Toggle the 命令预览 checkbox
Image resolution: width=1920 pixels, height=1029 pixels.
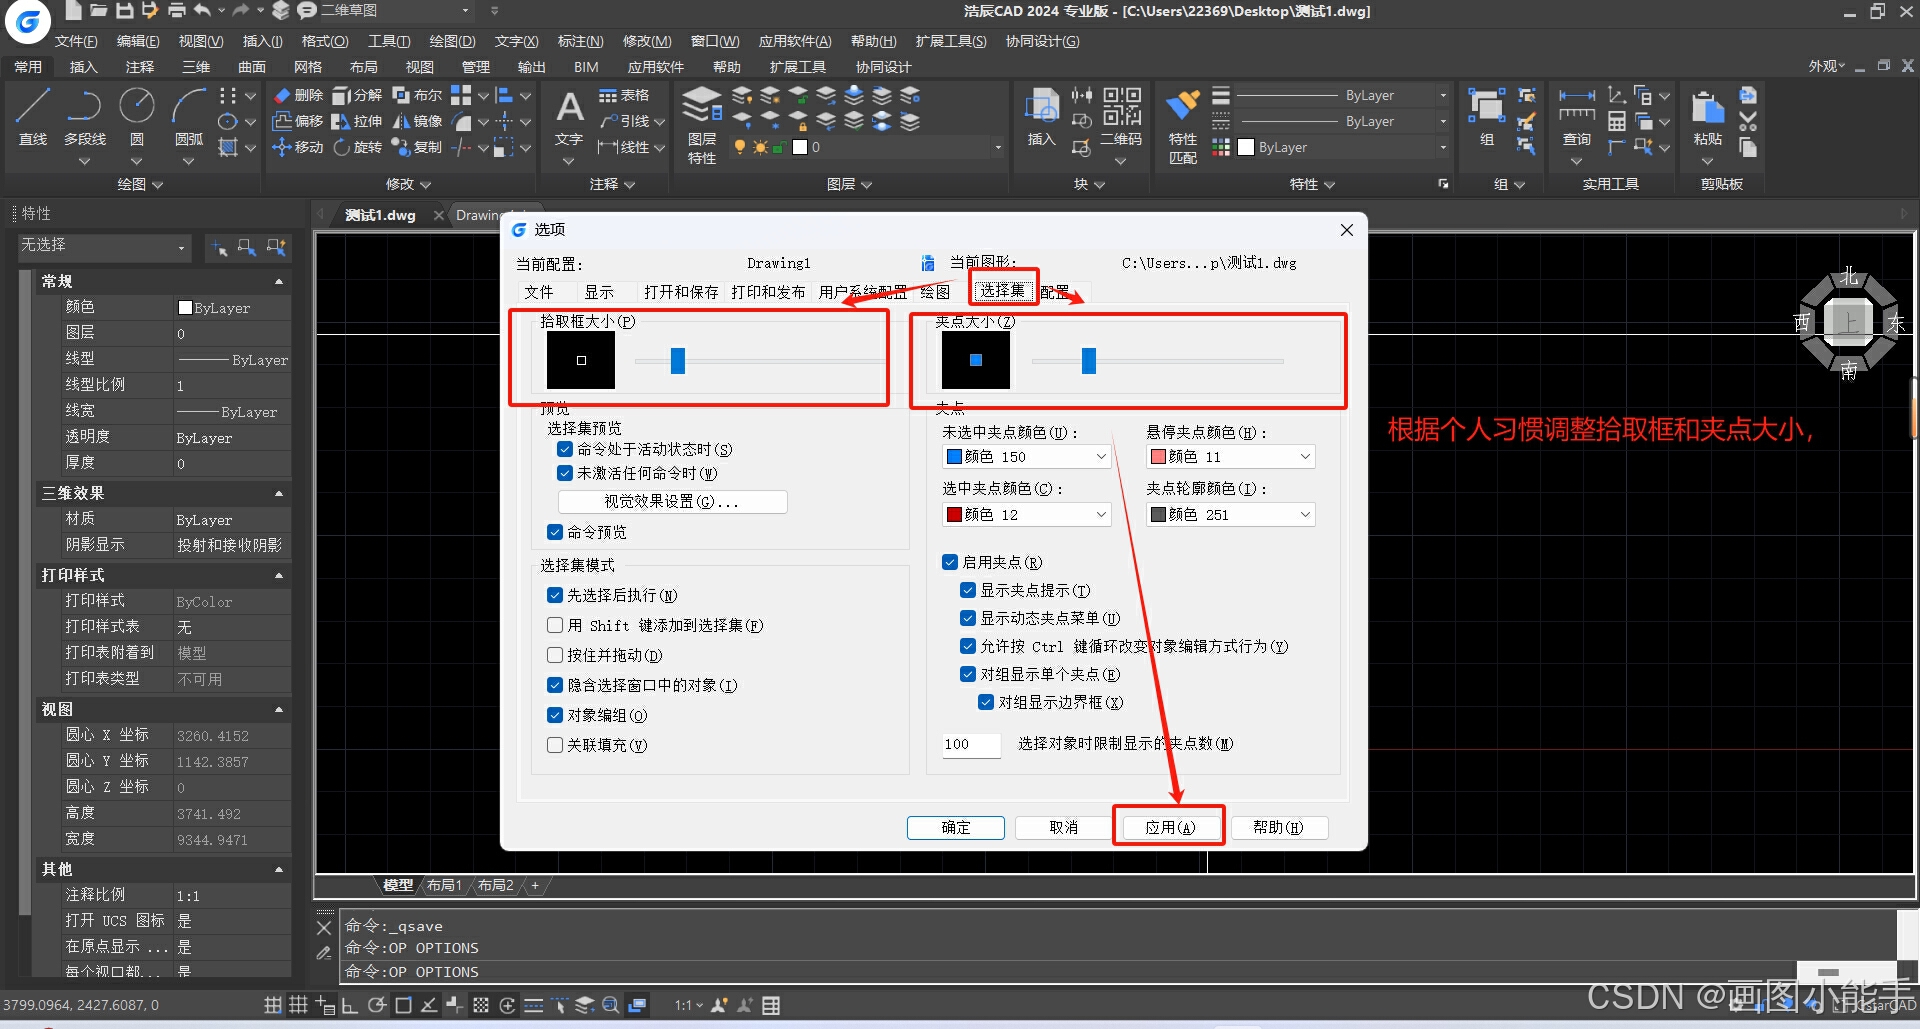point(555,532)
